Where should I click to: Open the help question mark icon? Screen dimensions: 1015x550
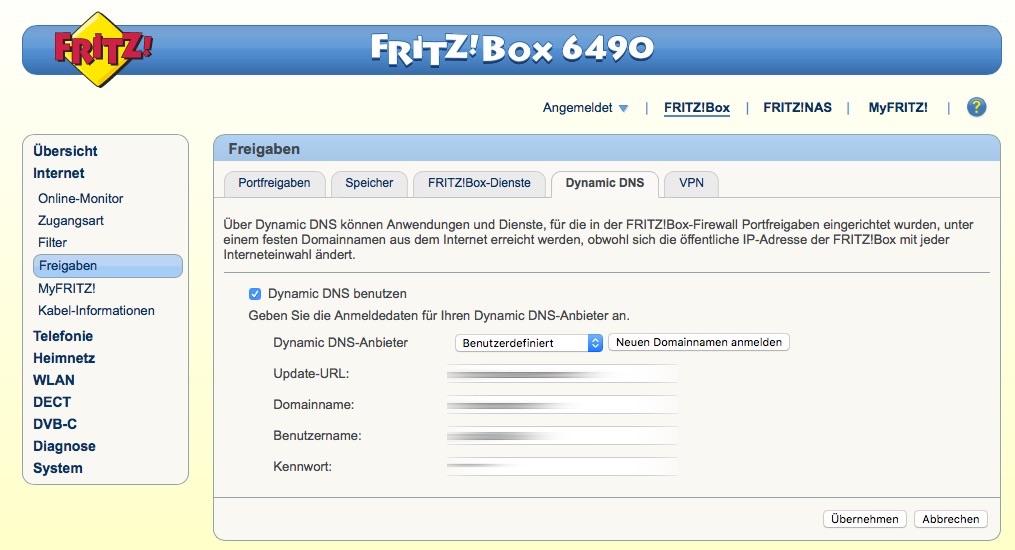pyautogui.click(x=976, y=108)
